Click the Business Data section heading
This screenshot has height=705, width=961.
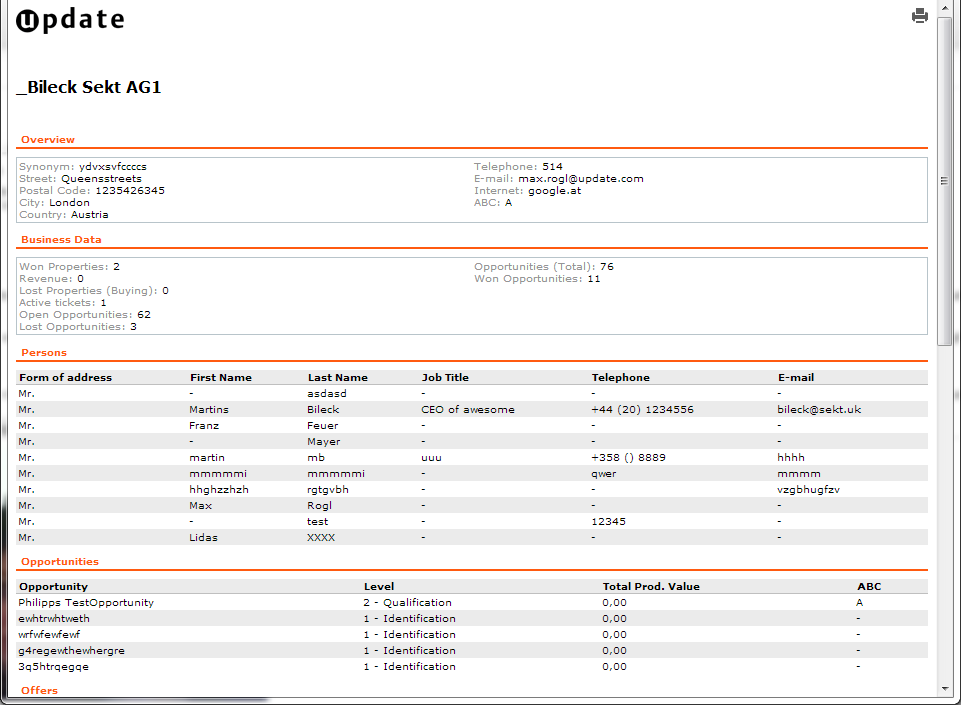click(61, 240)
